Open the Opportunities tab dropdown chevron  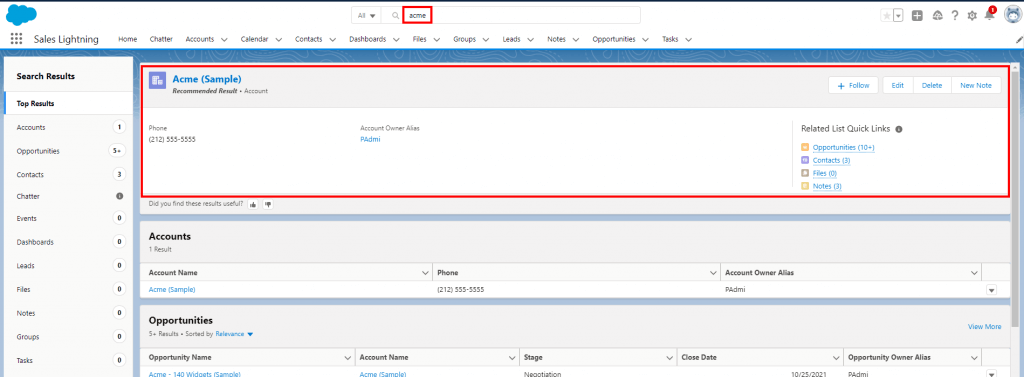645,39
